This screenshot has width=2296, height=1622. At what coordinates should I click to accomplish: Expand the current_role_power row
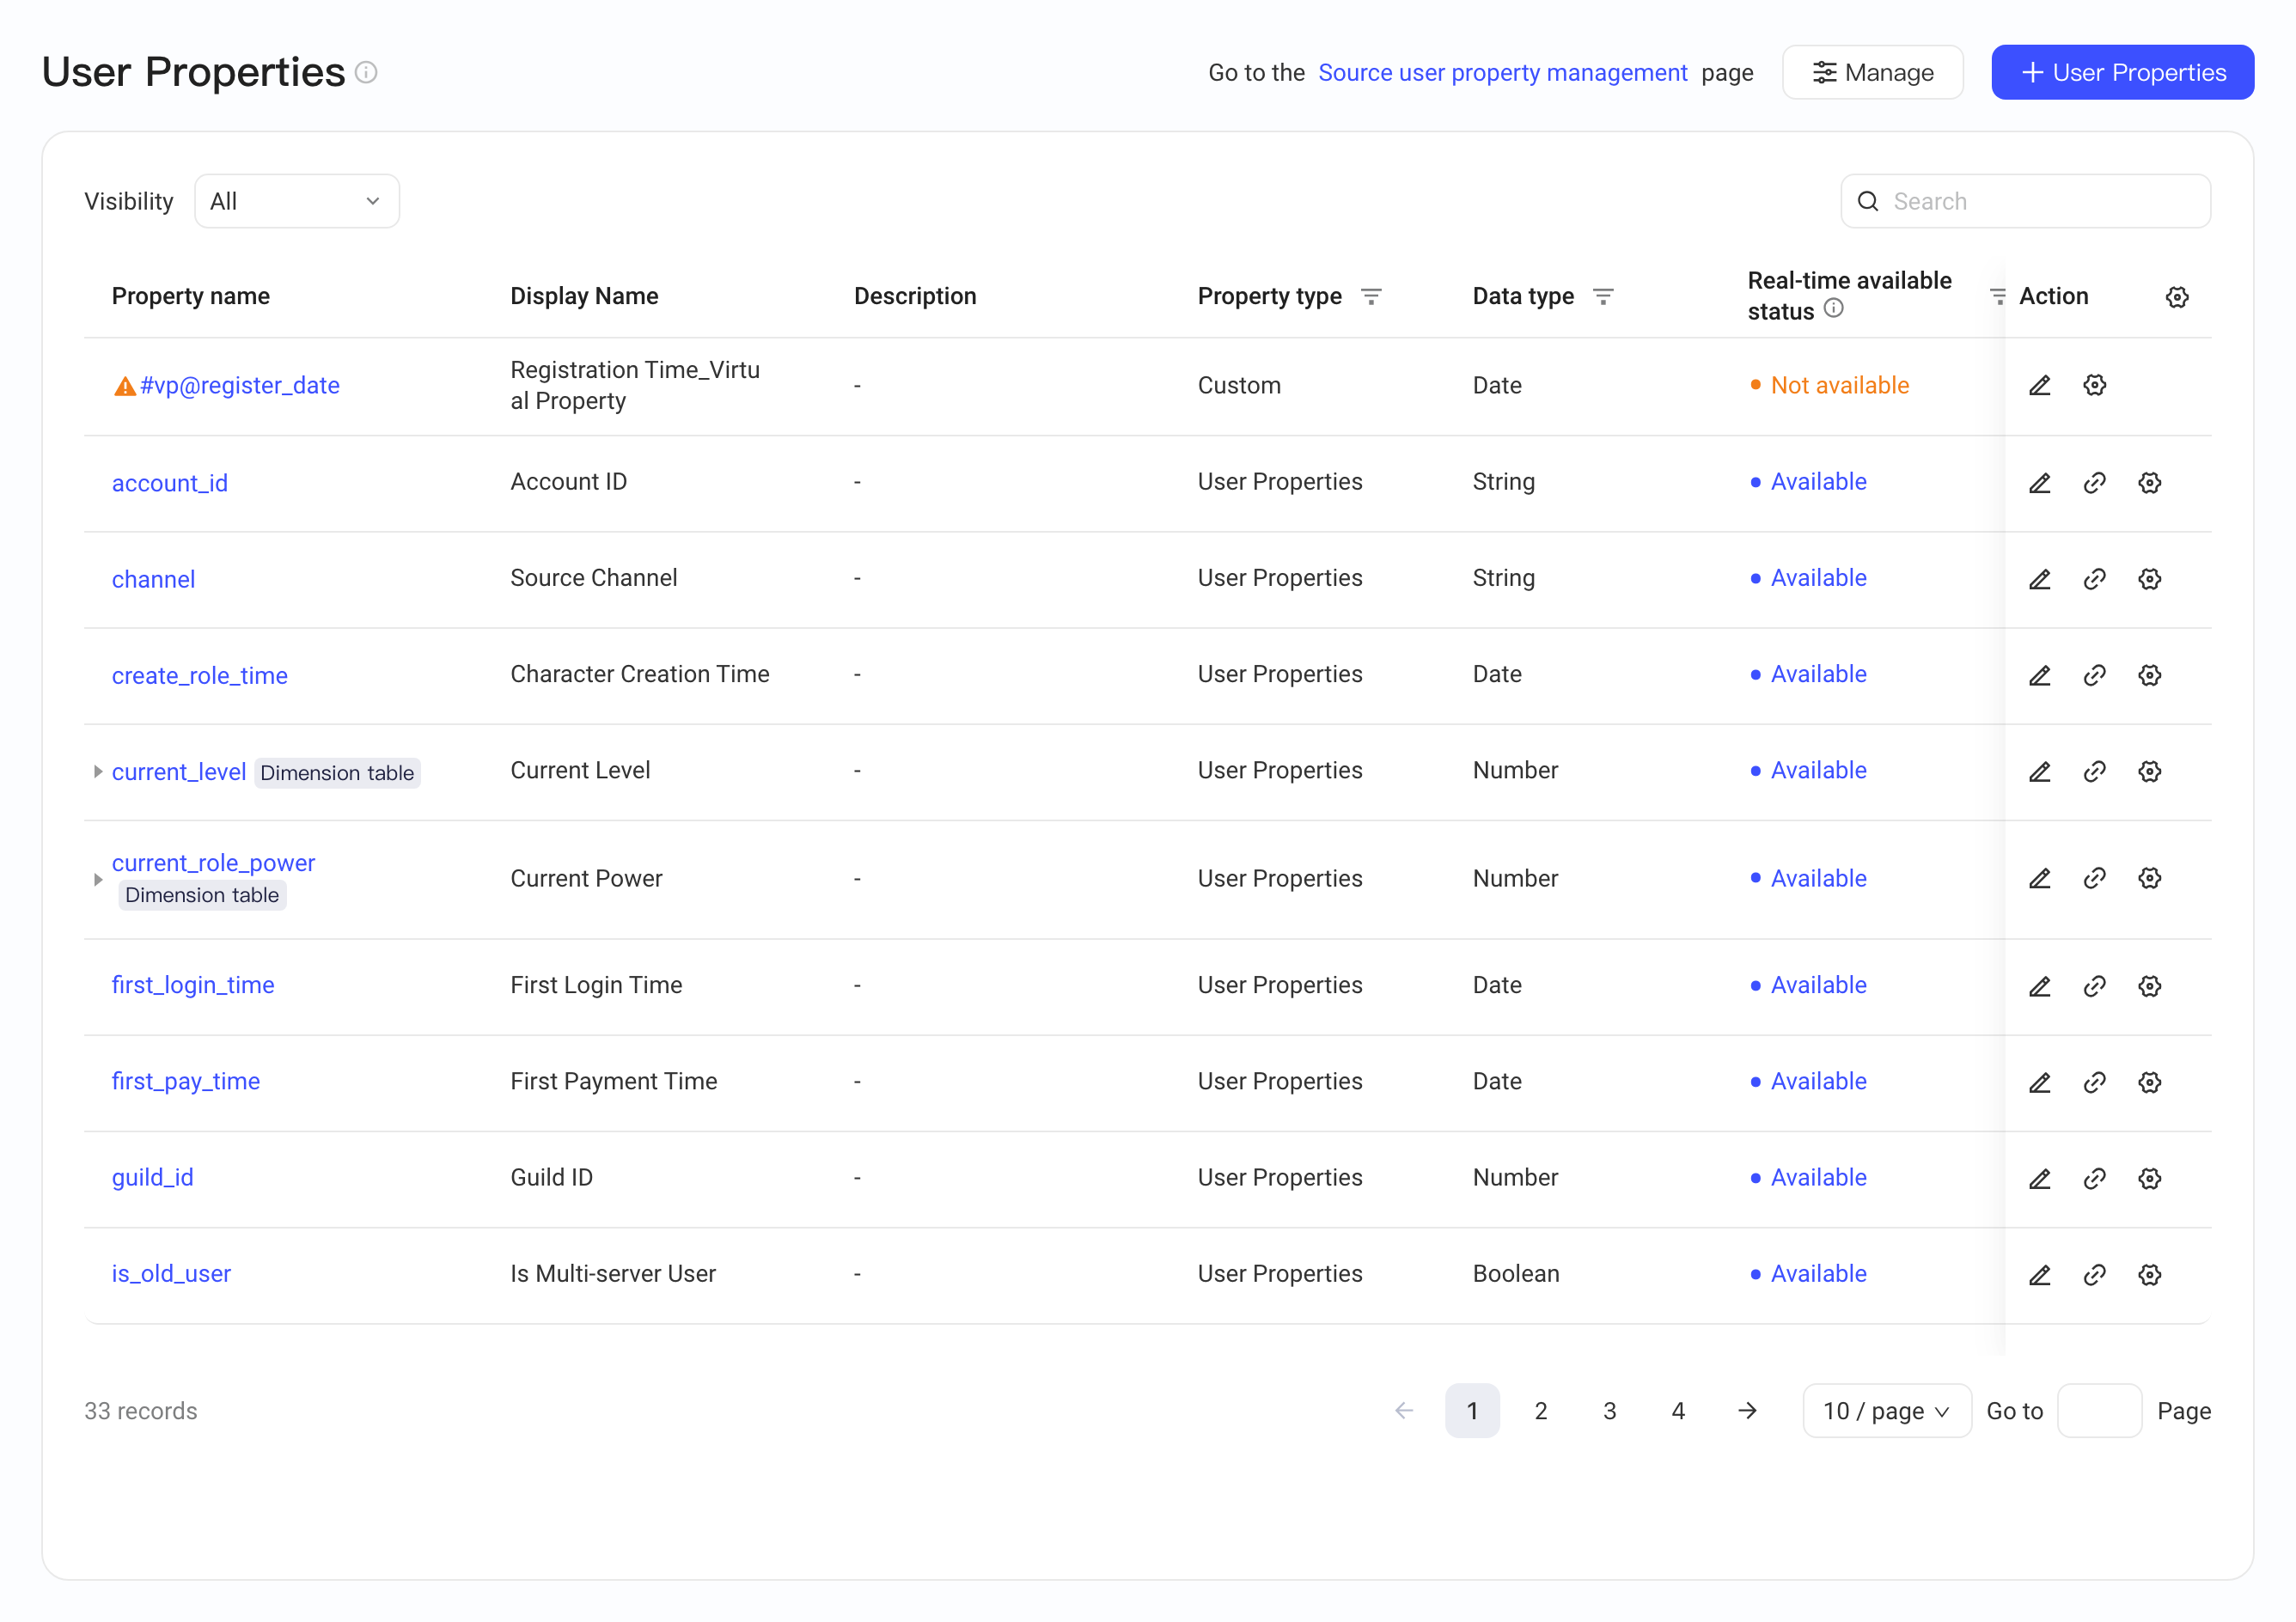pyautogui.click(x=97, y=879)
